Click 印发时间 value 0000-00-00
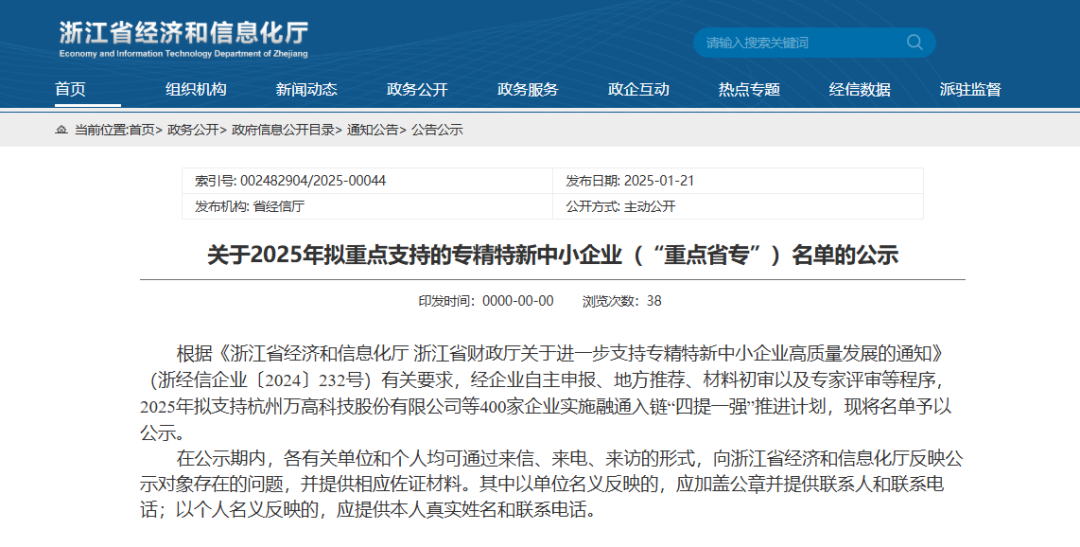The image size is (1080, 547). tap(518, 301)
